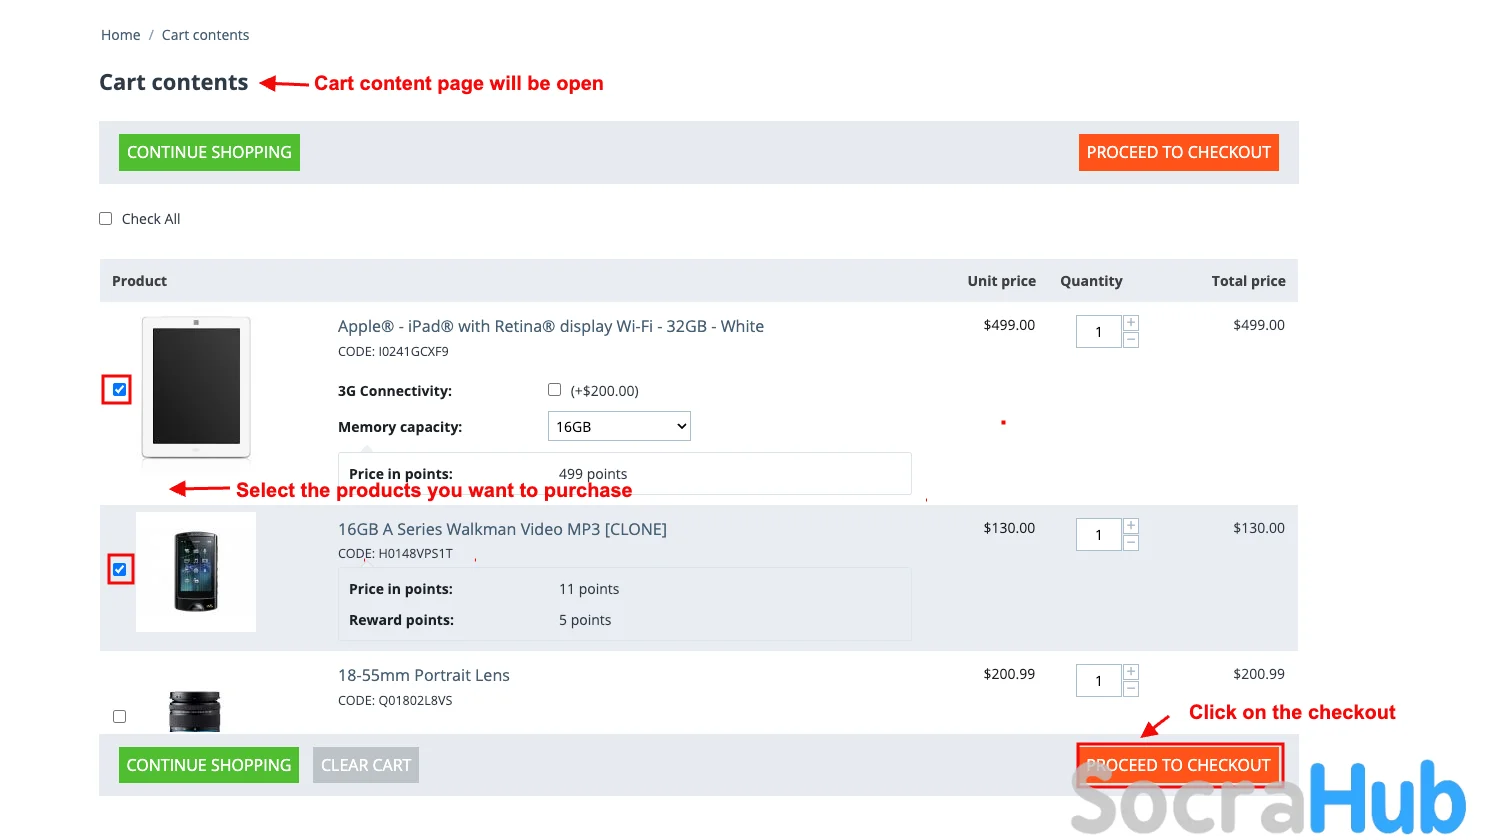Click the Walkman quantity input field

pyautogui.click(x=1098, y=535)
